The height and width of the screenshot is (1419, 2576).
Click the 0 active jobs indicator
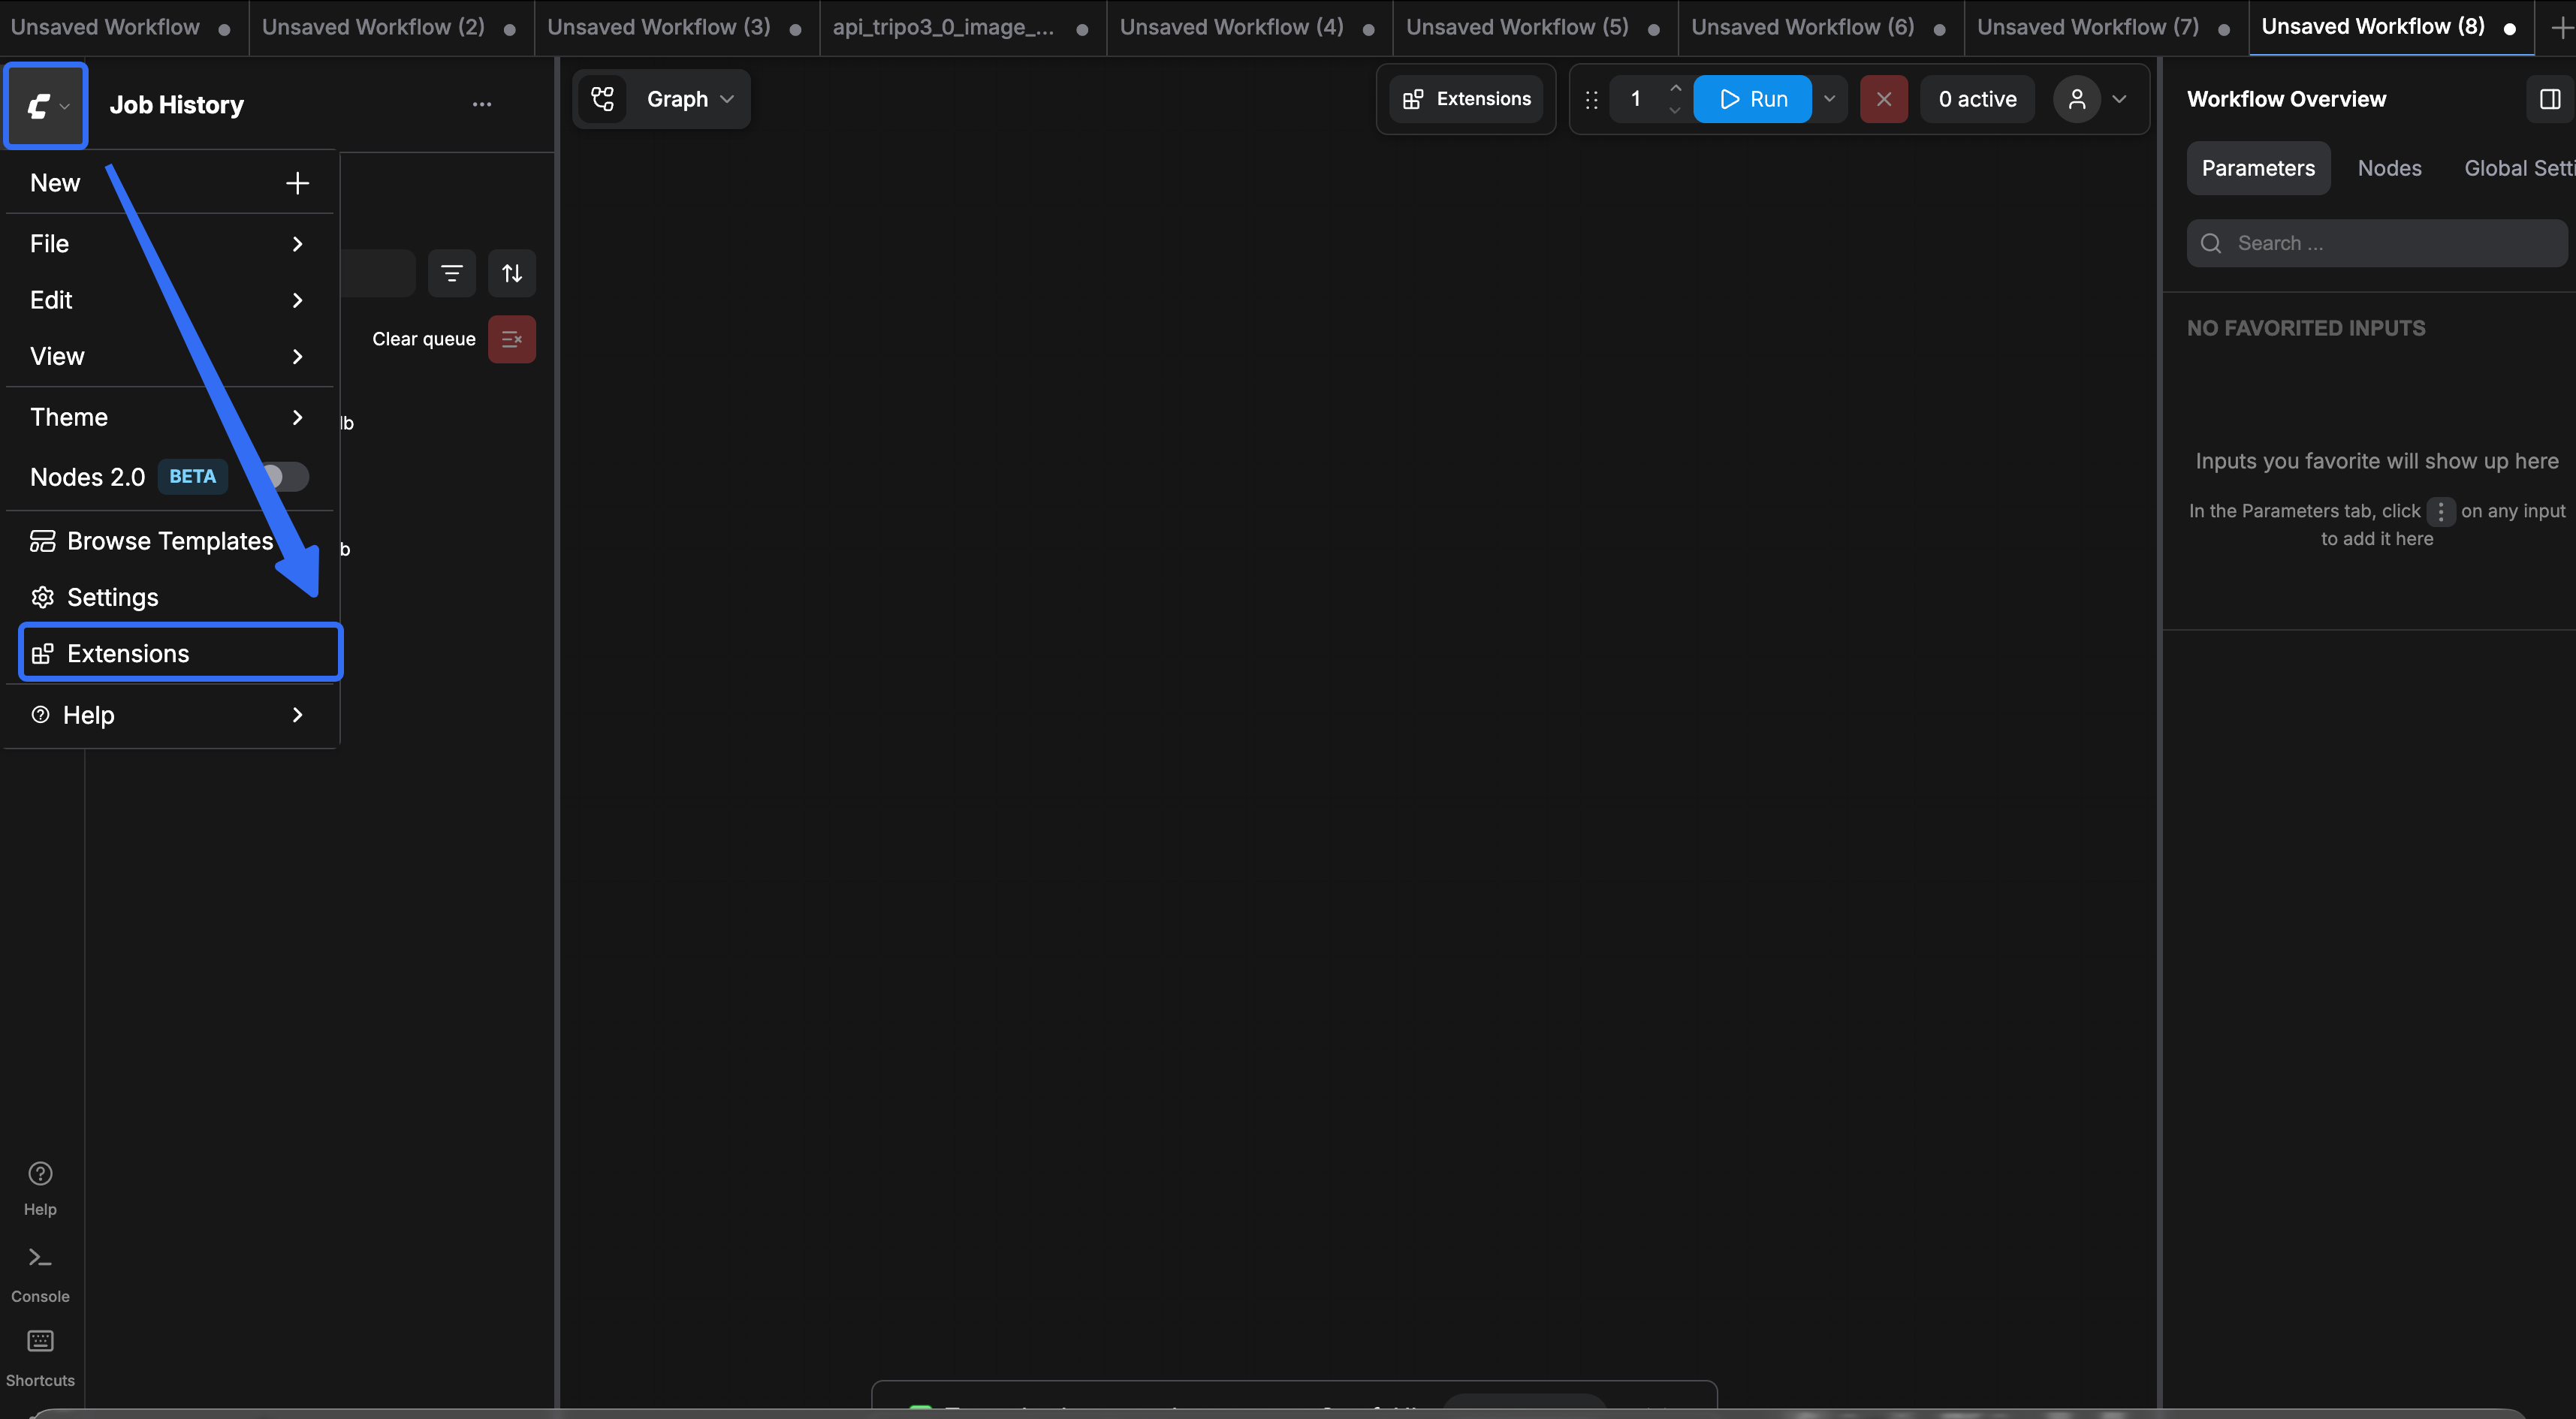point(1977,99)
